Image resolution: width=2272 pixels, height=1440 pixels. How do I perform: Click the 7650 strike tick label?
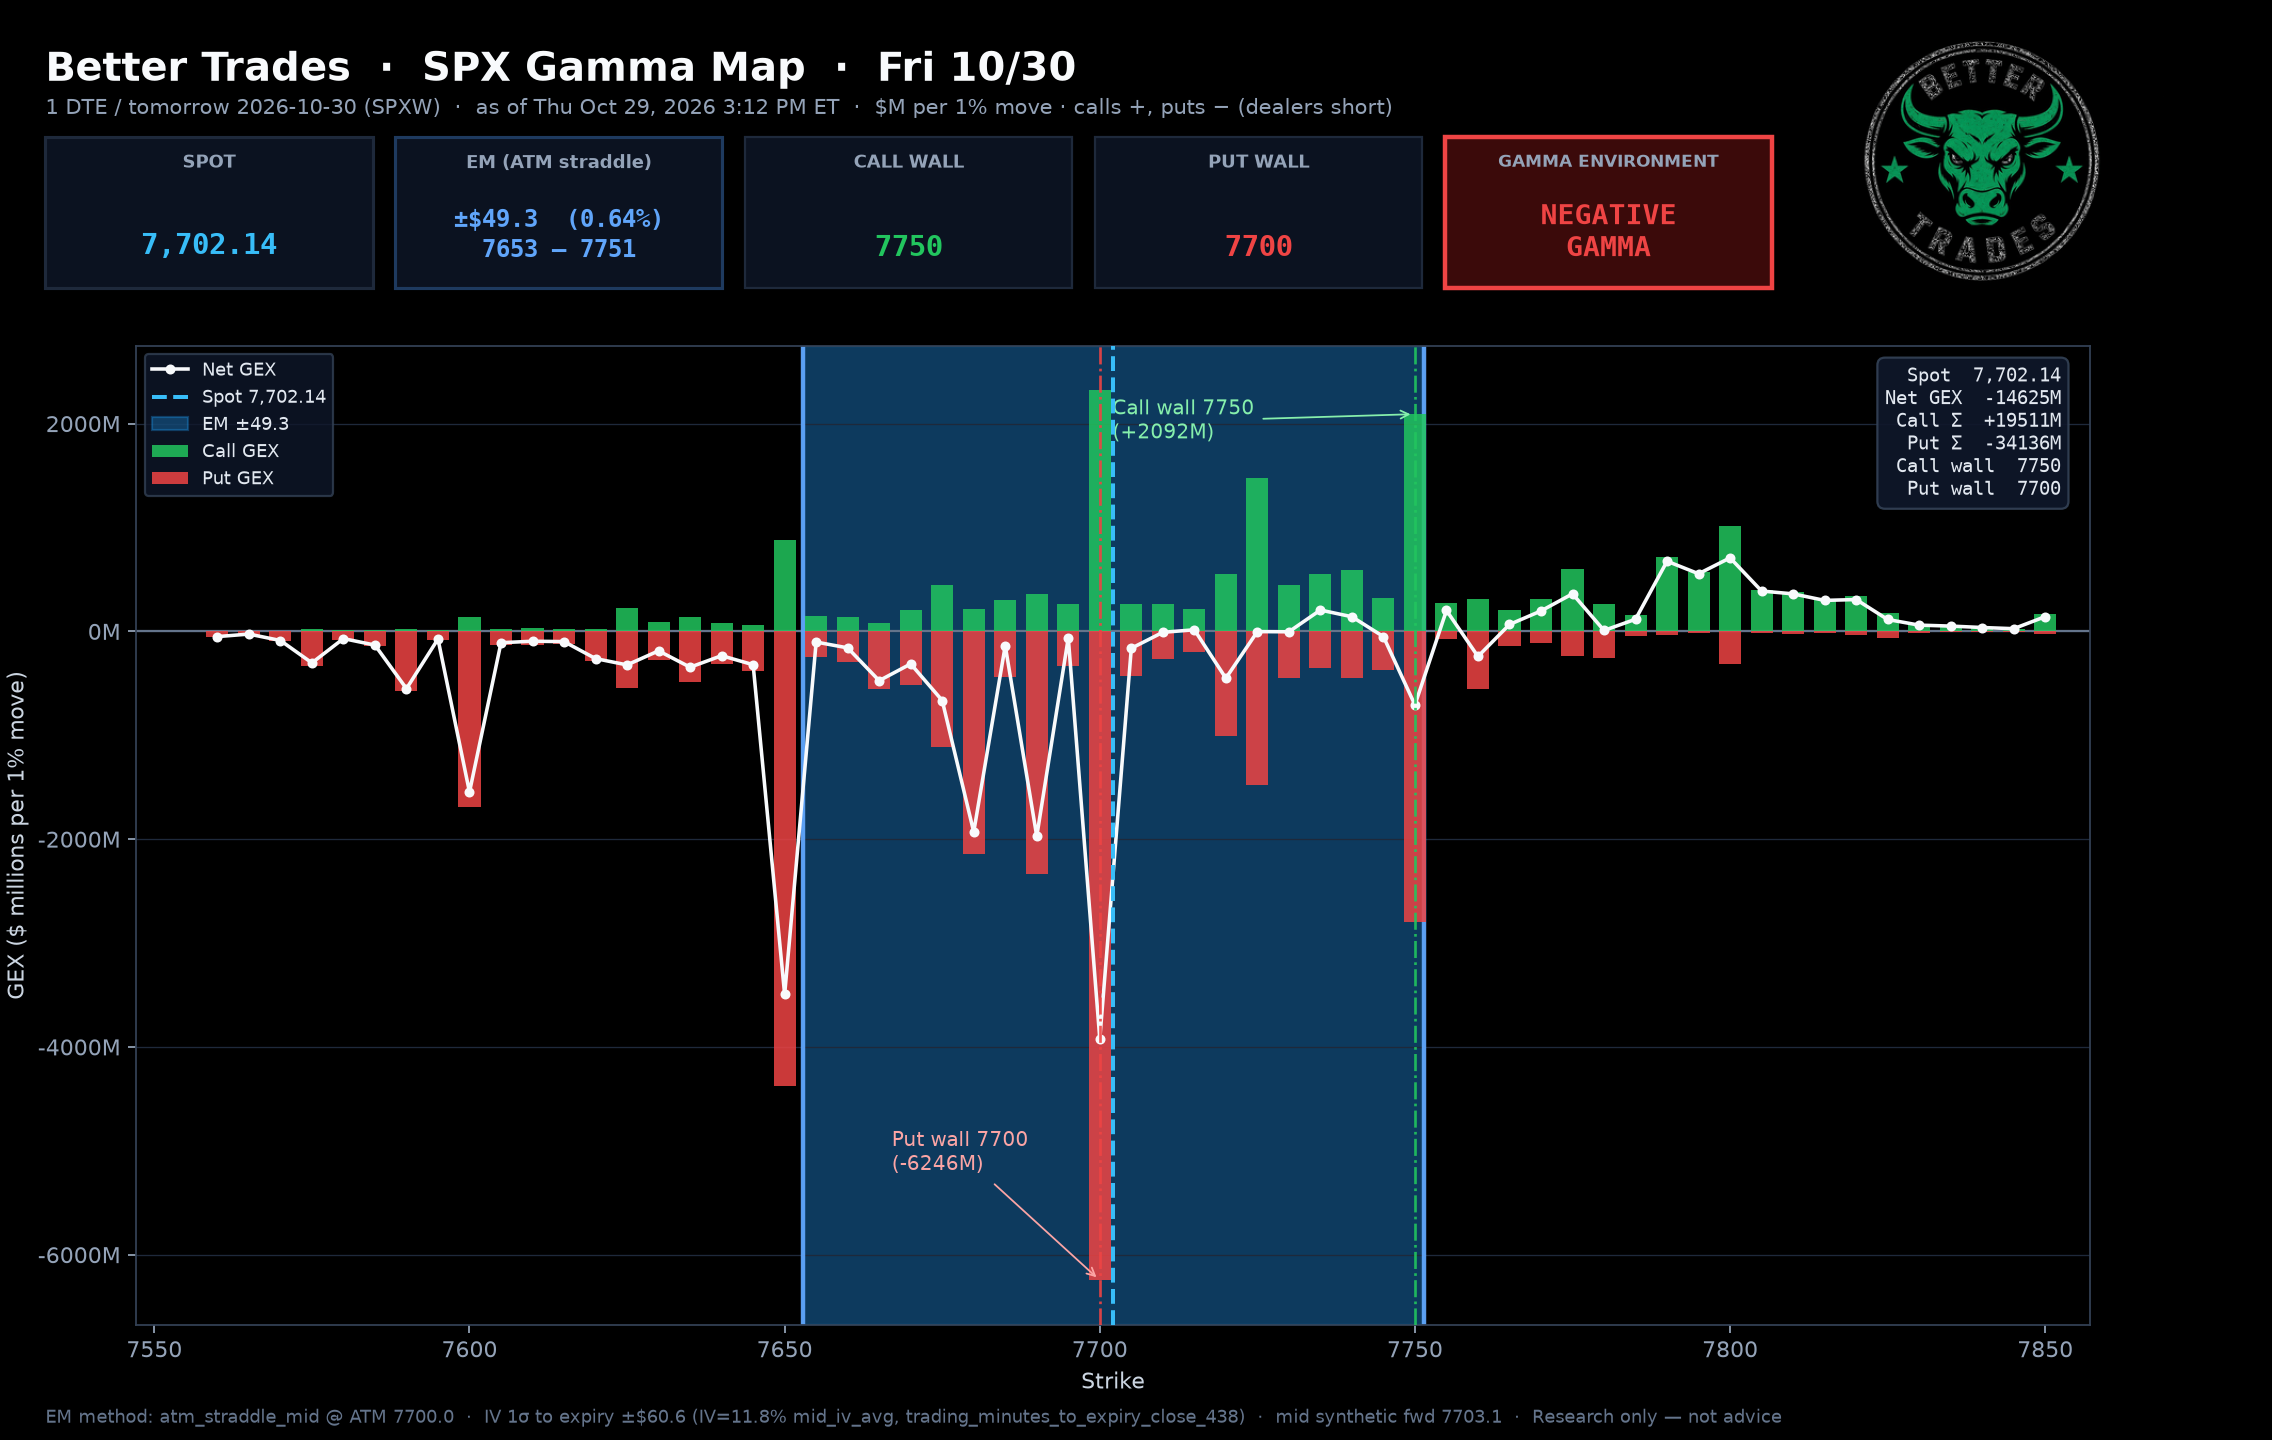[x=785, y=1349]
